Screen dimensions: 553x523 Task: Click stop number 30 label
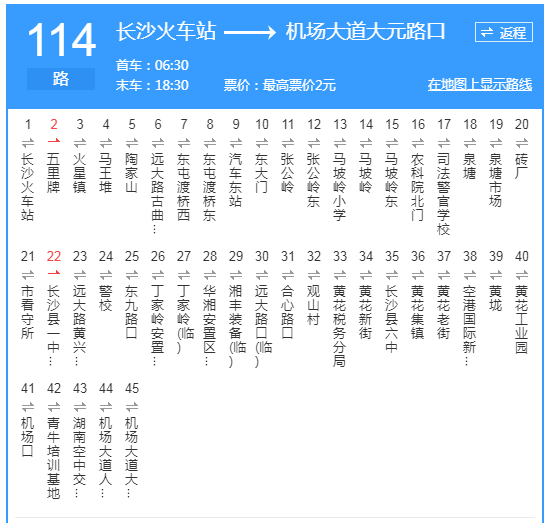(262, 256)
